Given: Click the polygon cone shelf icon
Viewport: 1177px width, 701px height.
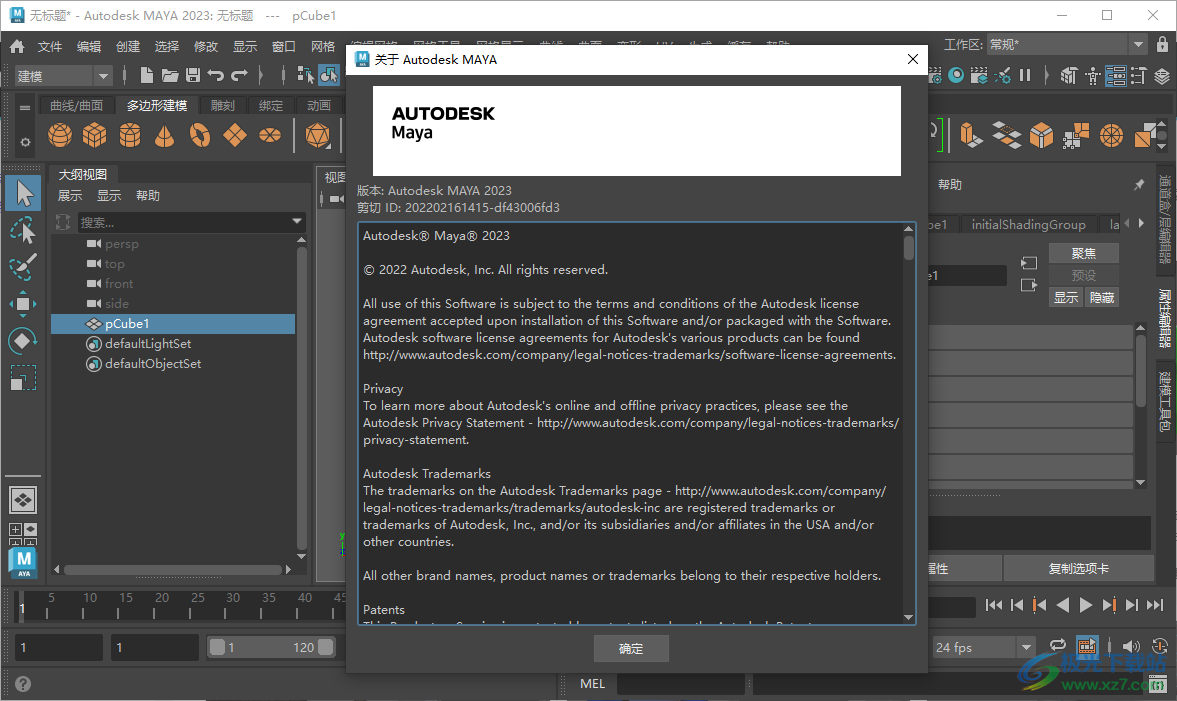Looking at the screenshot, I should [164, 135].
